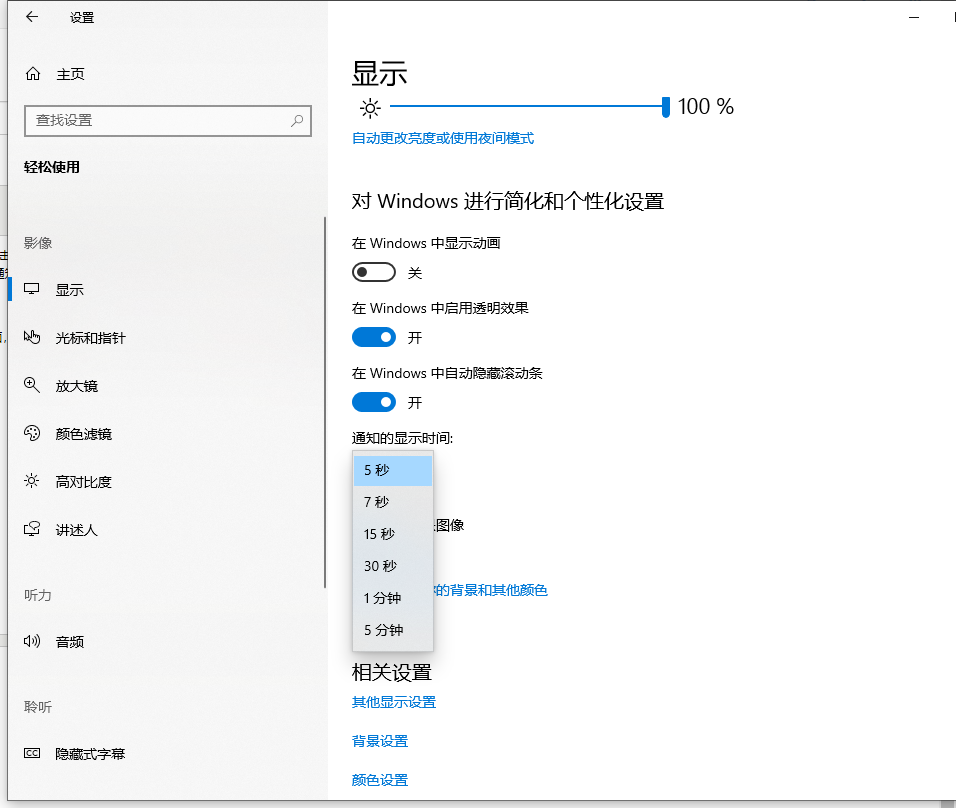Click 对 Windows 进行简化和个性化设置 heading
Viewport: 956px width, 808px height.
[x=508, y=201]
